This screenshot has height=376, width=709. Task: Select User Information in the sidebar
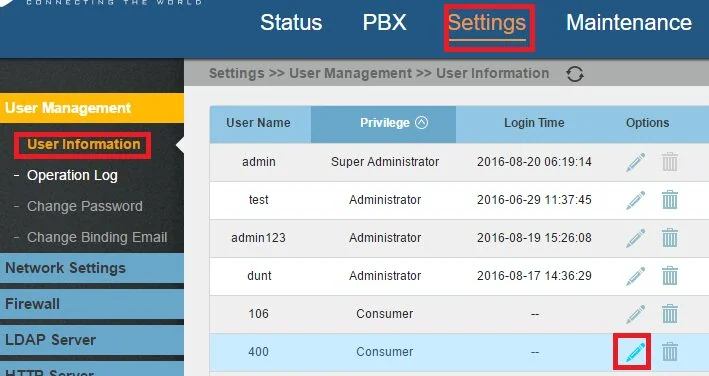pos(84,144)
